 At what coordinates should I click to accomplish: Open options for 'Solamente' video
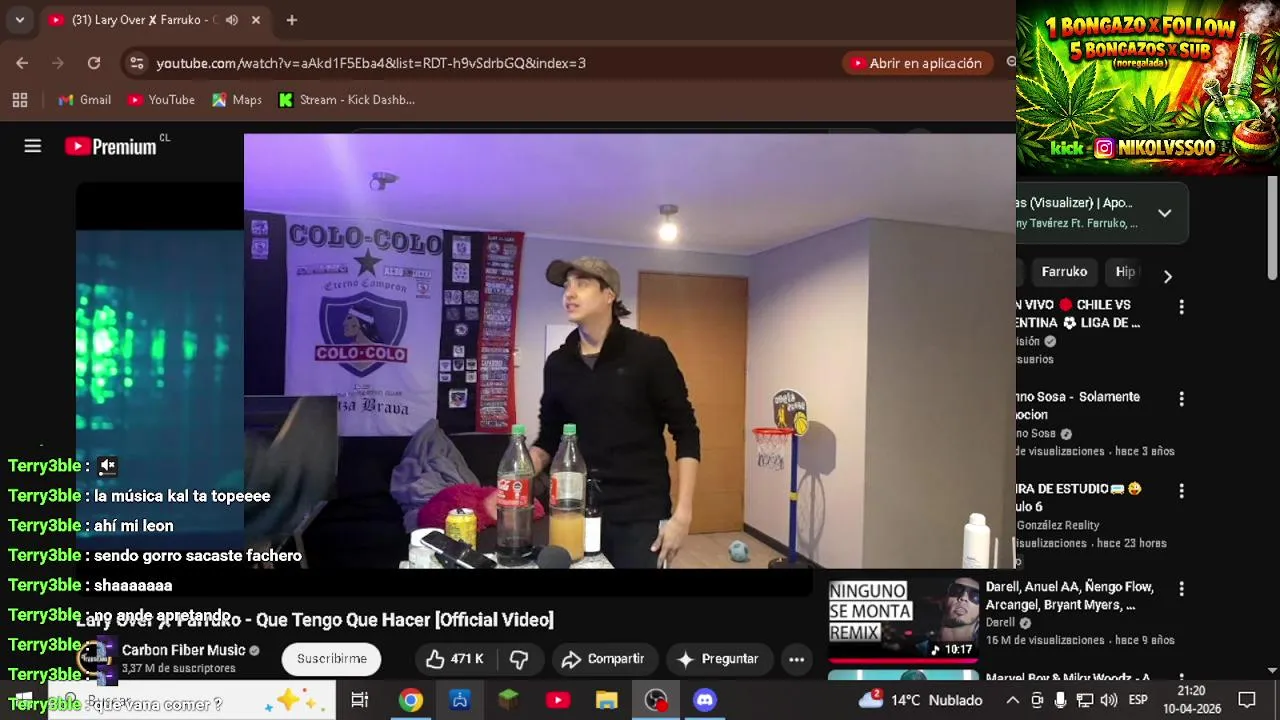1181,399
